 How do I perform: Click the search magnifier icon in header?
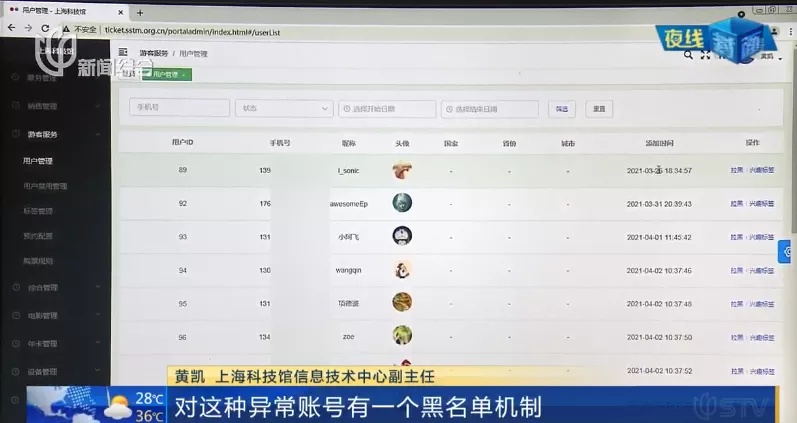pyautogui.click(x=688, y=55)
